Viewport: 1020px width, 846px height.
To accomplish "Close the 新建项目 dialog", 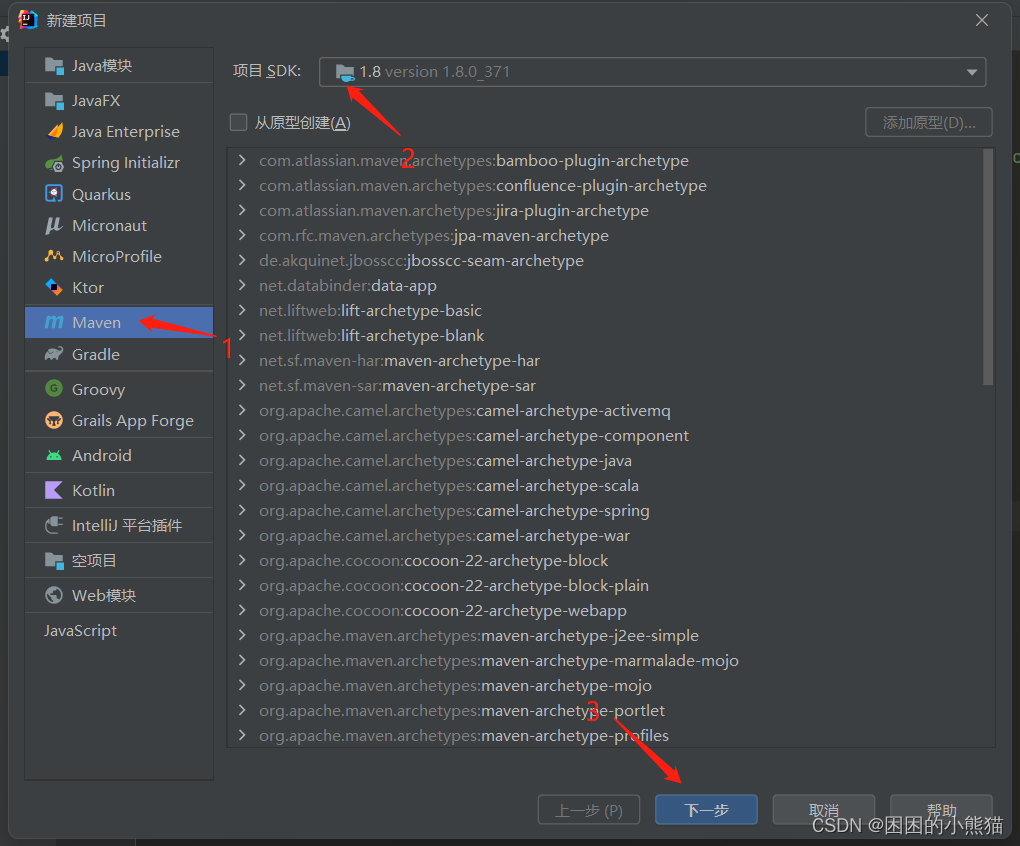I will 982,20.
